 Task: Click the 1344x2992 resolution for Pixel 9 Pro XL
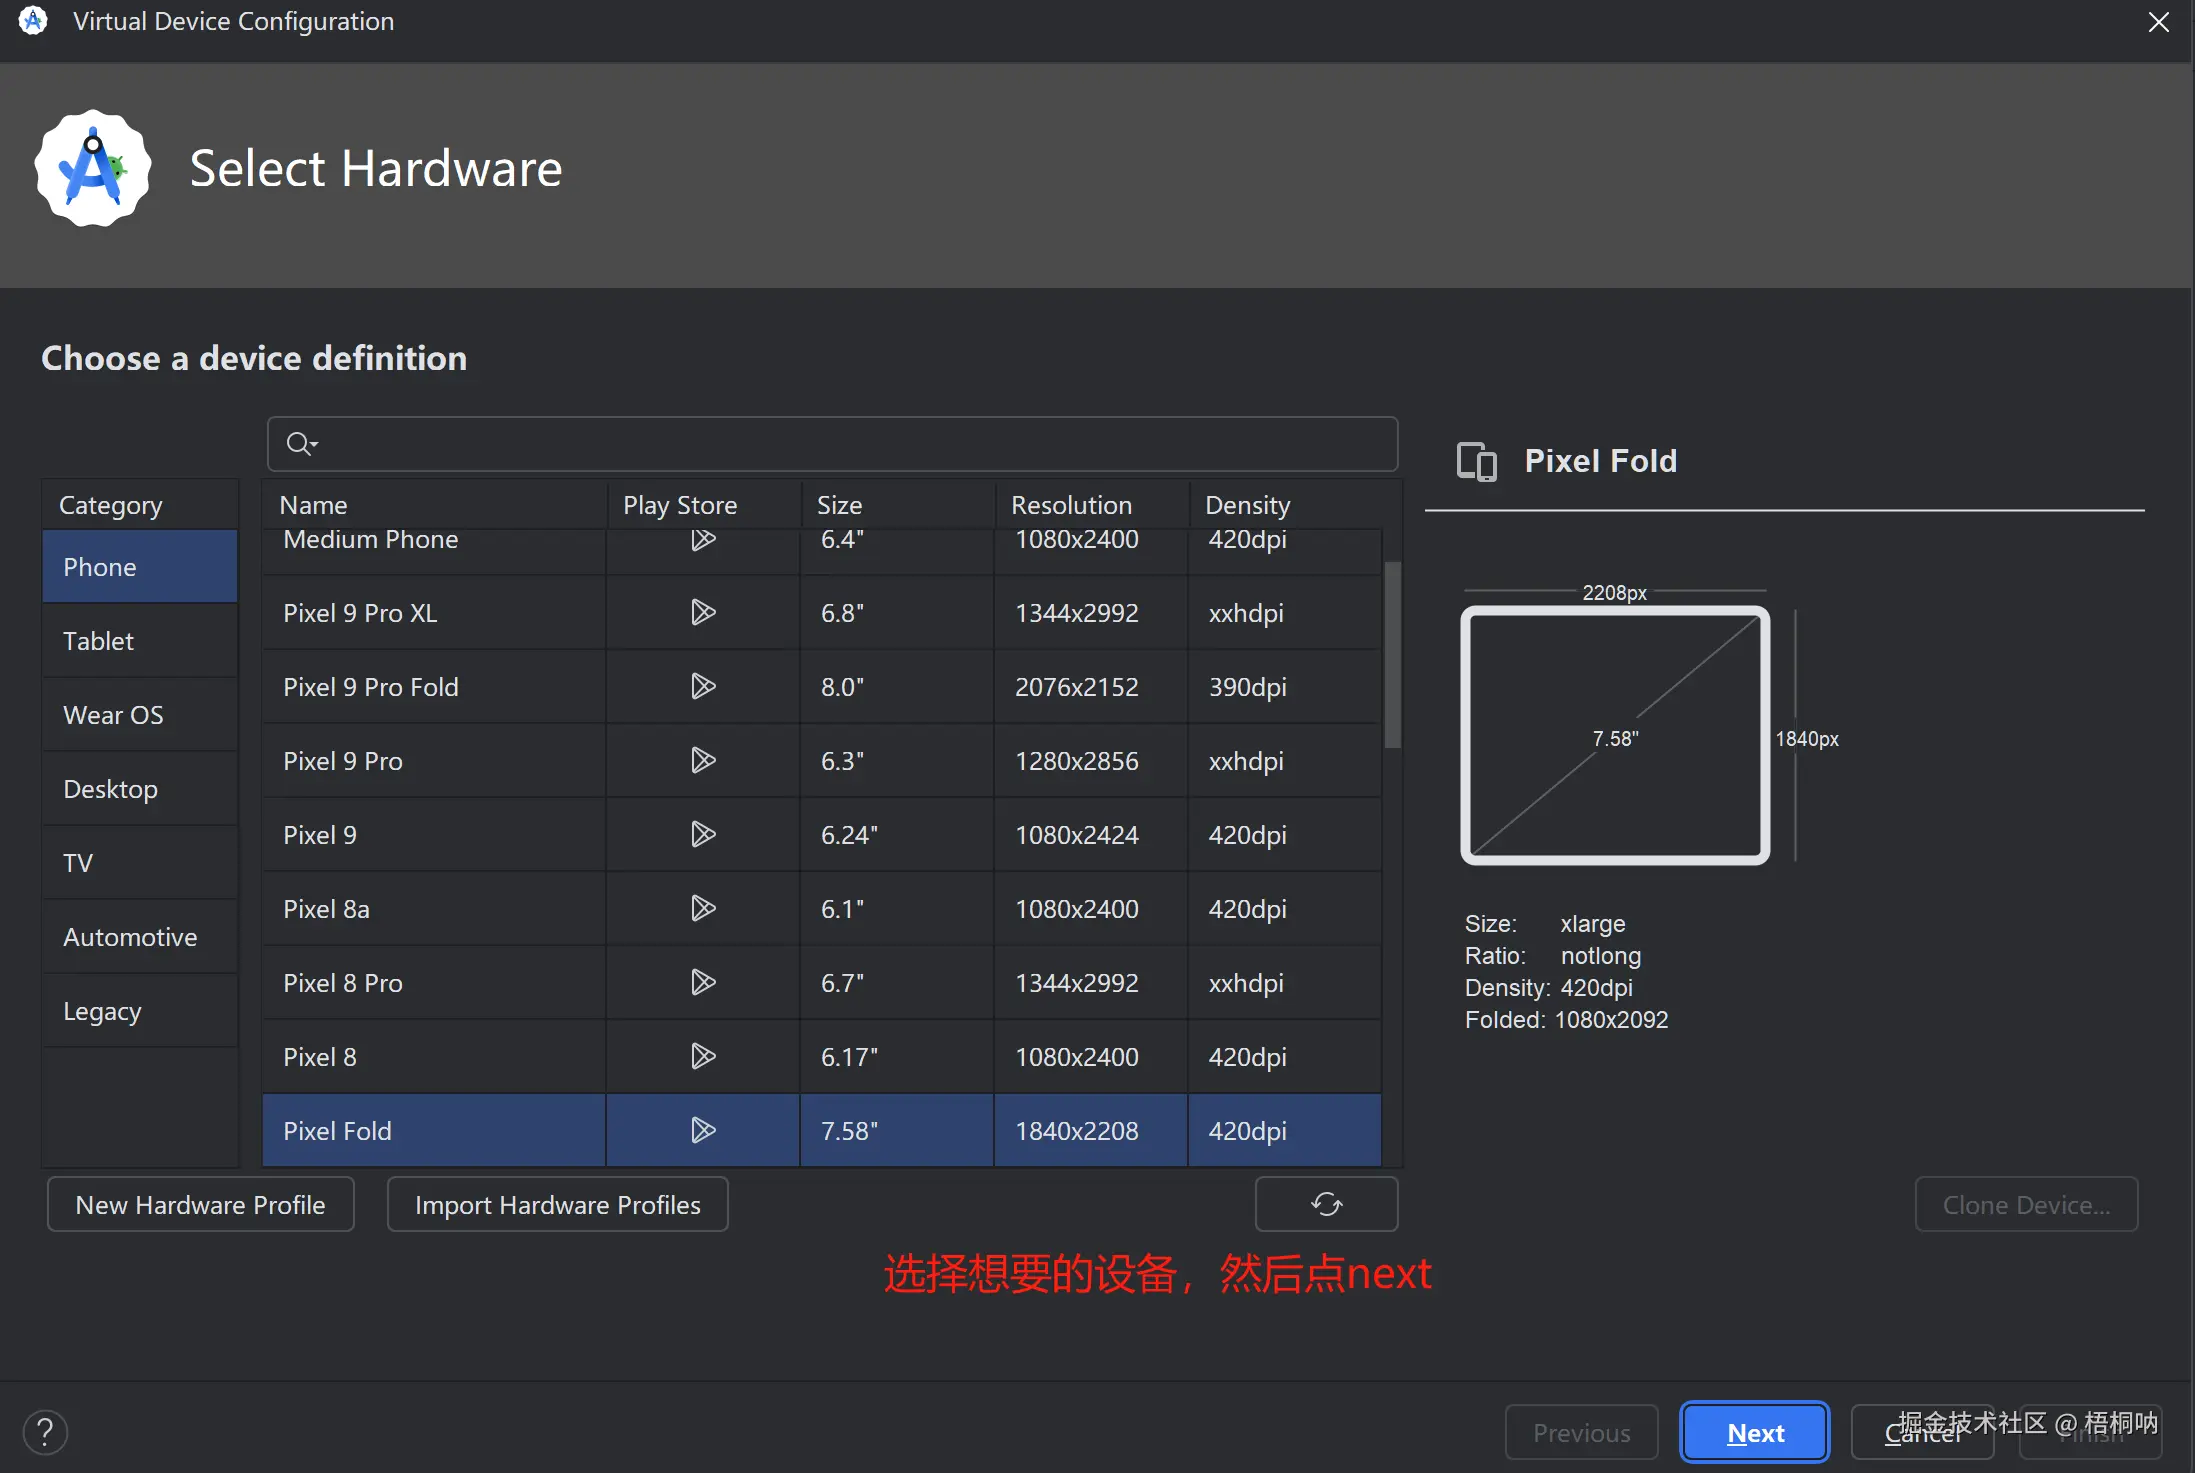coord(1091,613)
